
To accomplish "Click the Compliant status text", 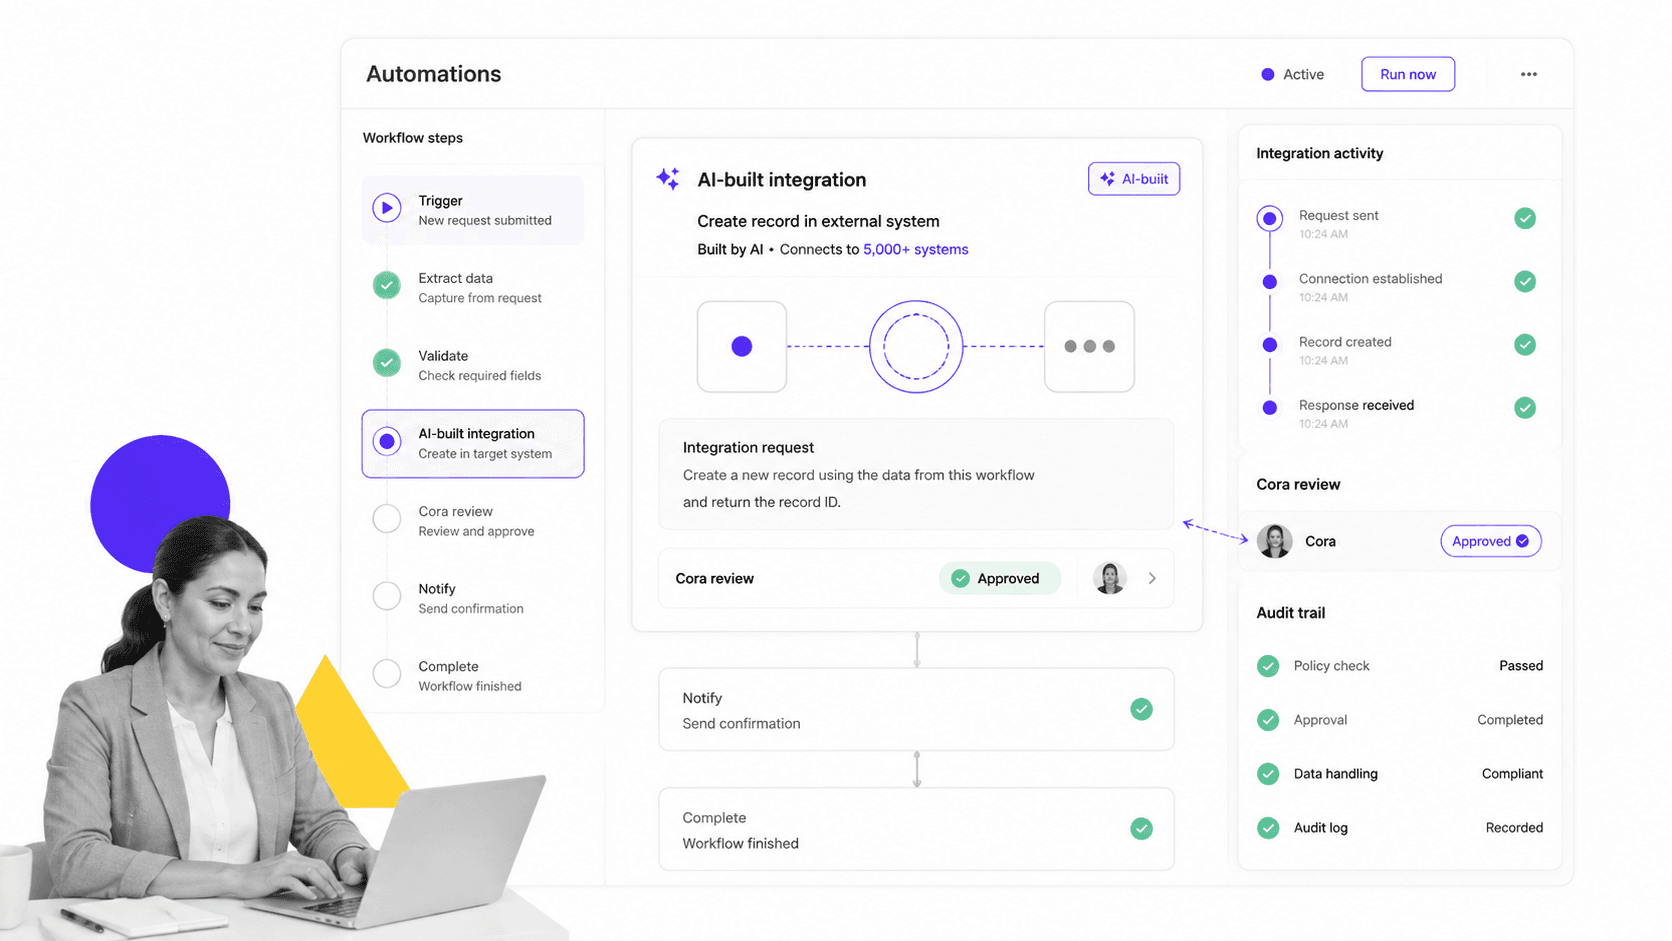I will coord(1512,774).
